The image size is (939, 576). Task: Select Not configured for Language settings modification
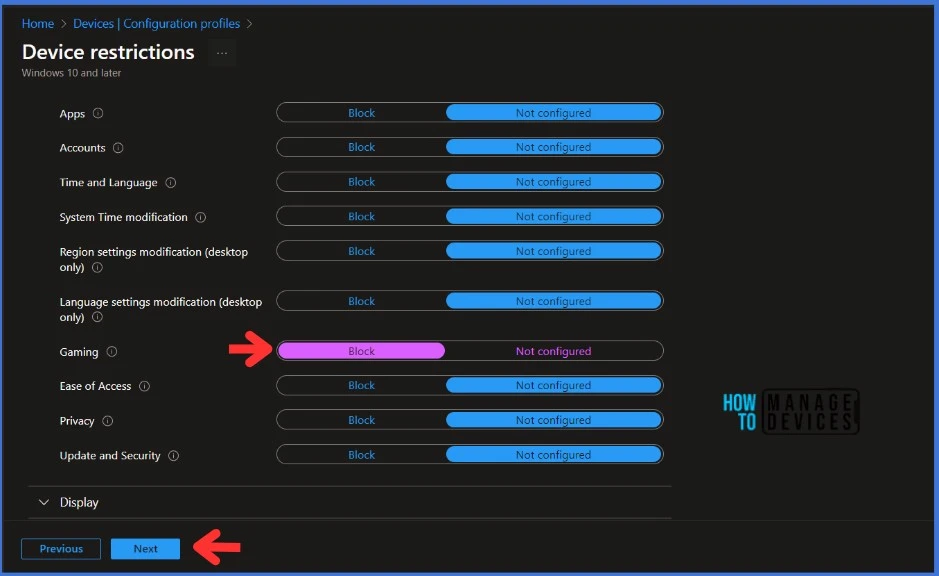(x=553, y=301)
